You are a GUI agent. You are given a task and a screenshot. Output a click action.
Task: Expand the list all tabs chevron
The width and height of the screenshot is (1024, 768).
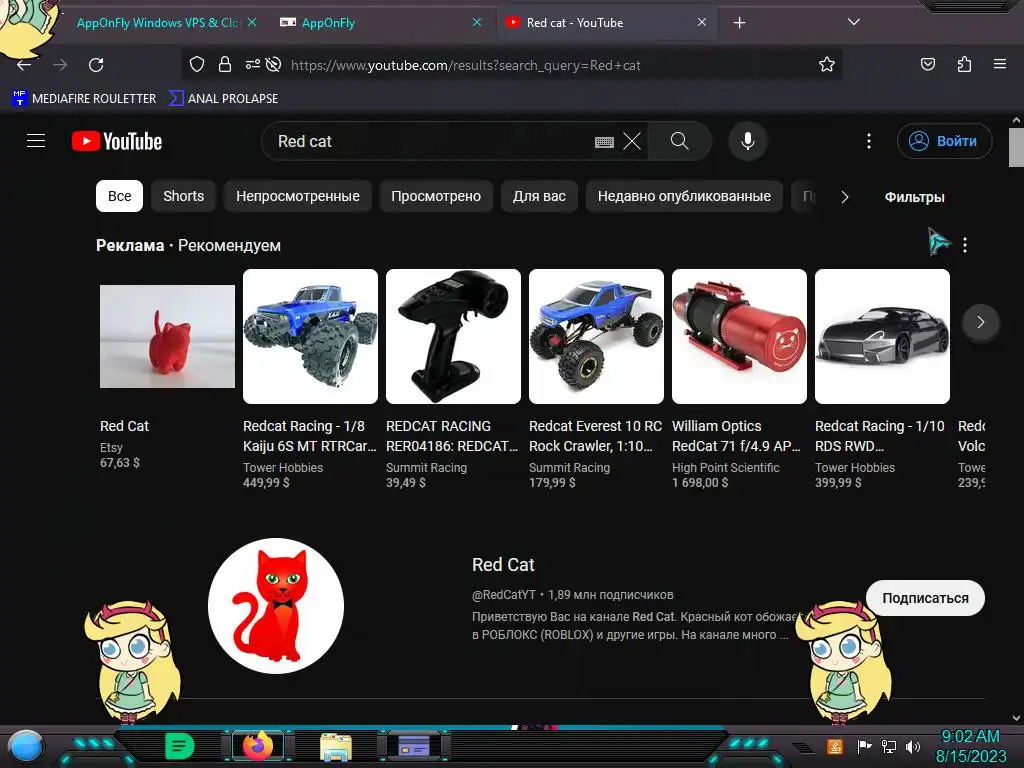[854, 22]
